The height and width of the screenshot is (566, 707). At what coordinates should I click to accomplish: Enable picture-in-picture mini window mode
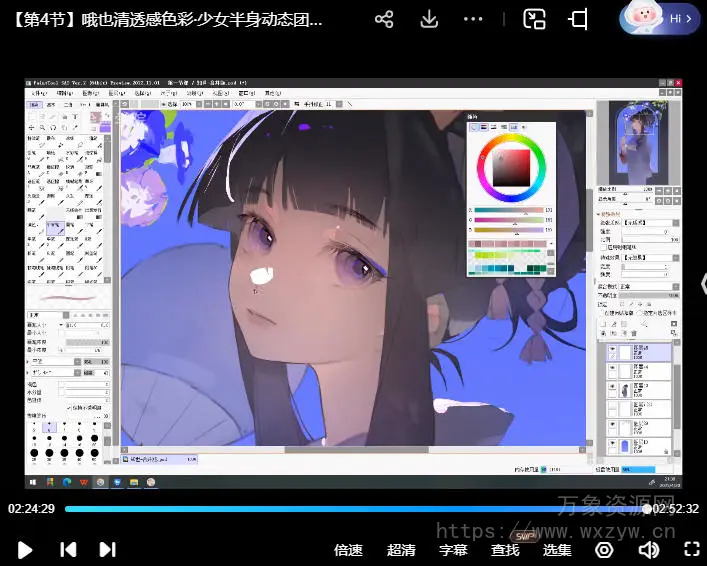pos(534,19)
